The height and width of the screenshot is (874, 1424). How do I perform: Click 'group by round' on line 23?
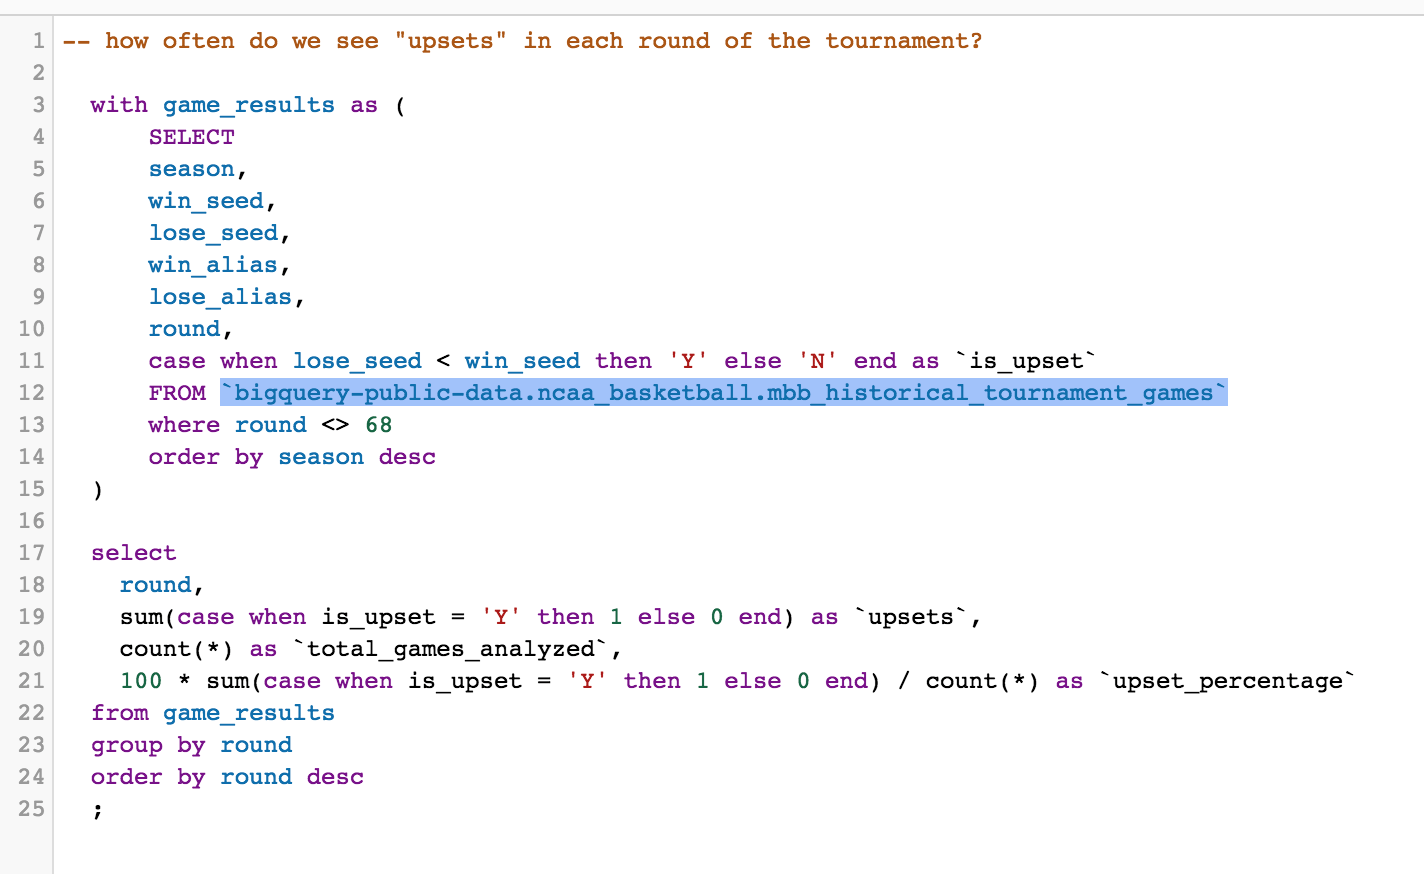click(192, 745)
